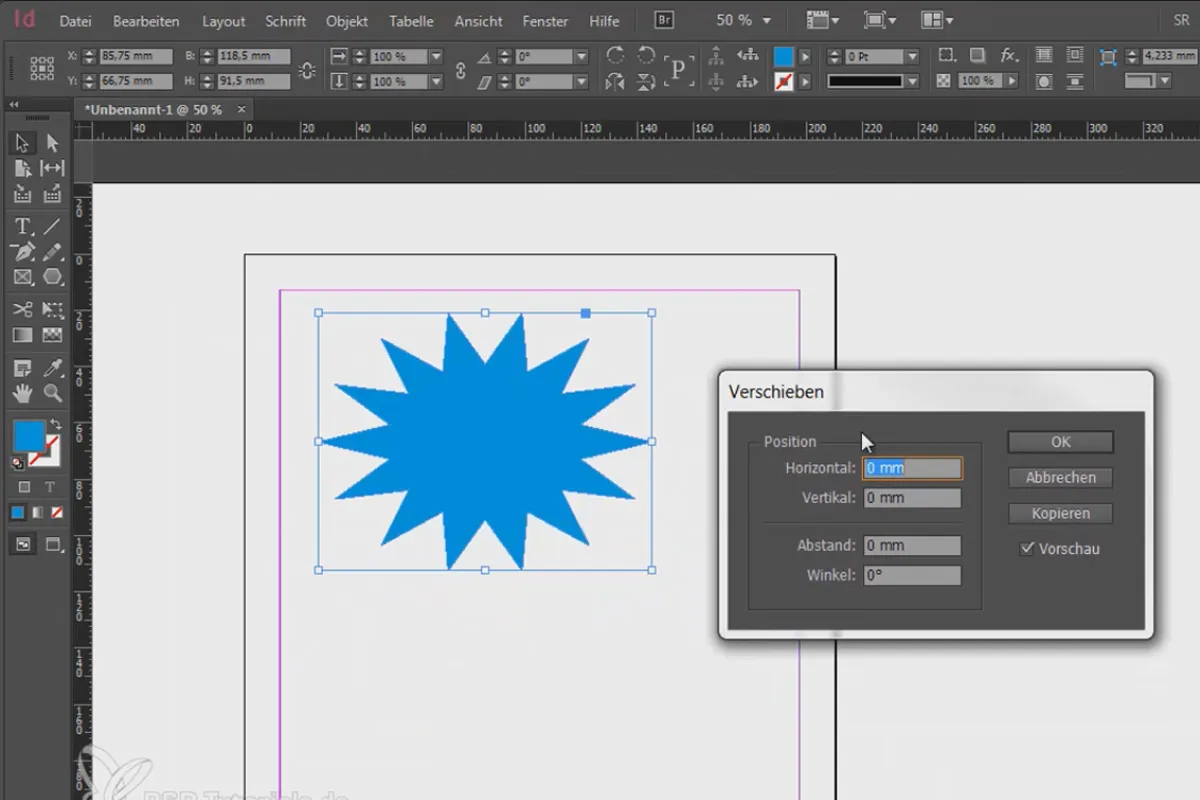Click the Abbrechen button
Image resolution: width=1200 pixels, height=800 pixels.
1061,478
